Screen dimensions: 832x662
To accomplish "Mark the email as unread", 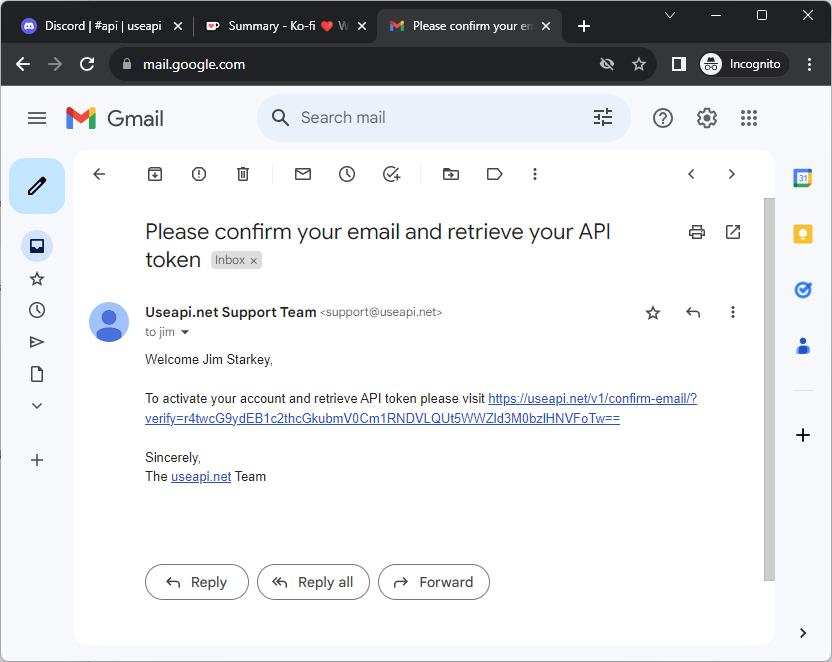I will 303,174.
